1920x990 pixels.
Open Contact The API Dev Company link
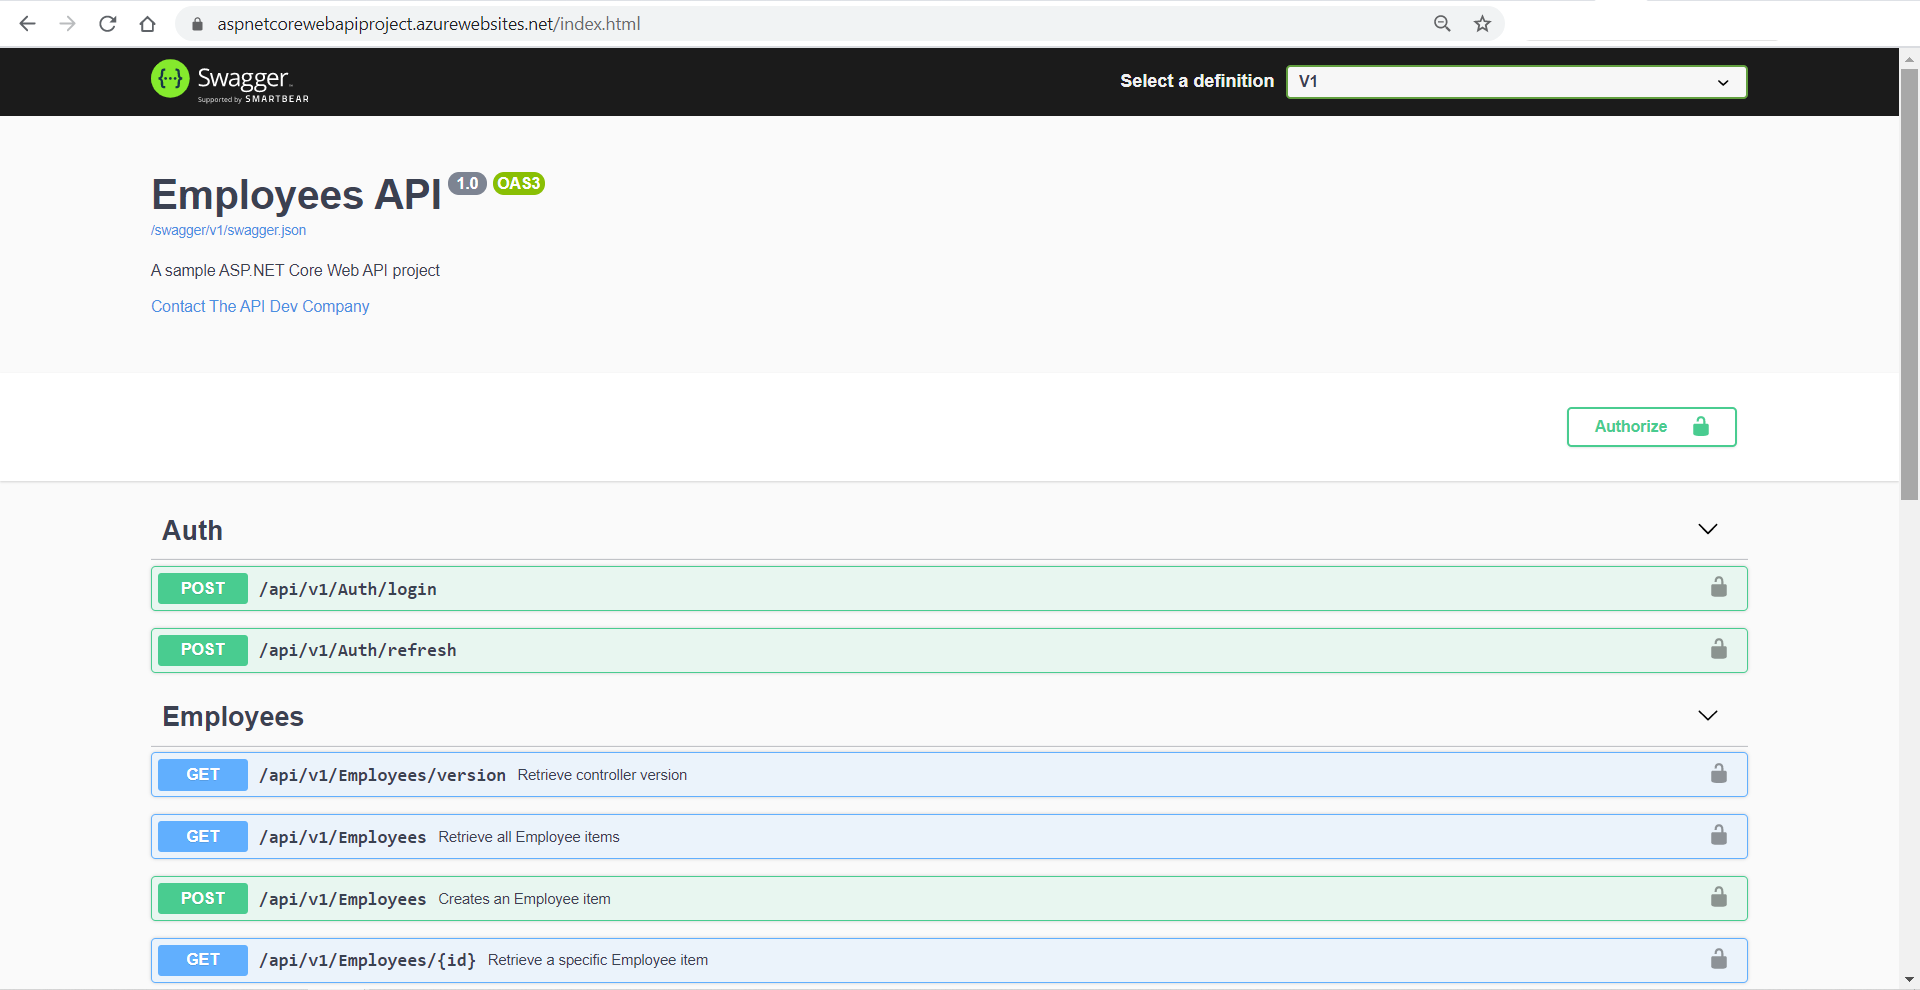click(x=260, y=306)
